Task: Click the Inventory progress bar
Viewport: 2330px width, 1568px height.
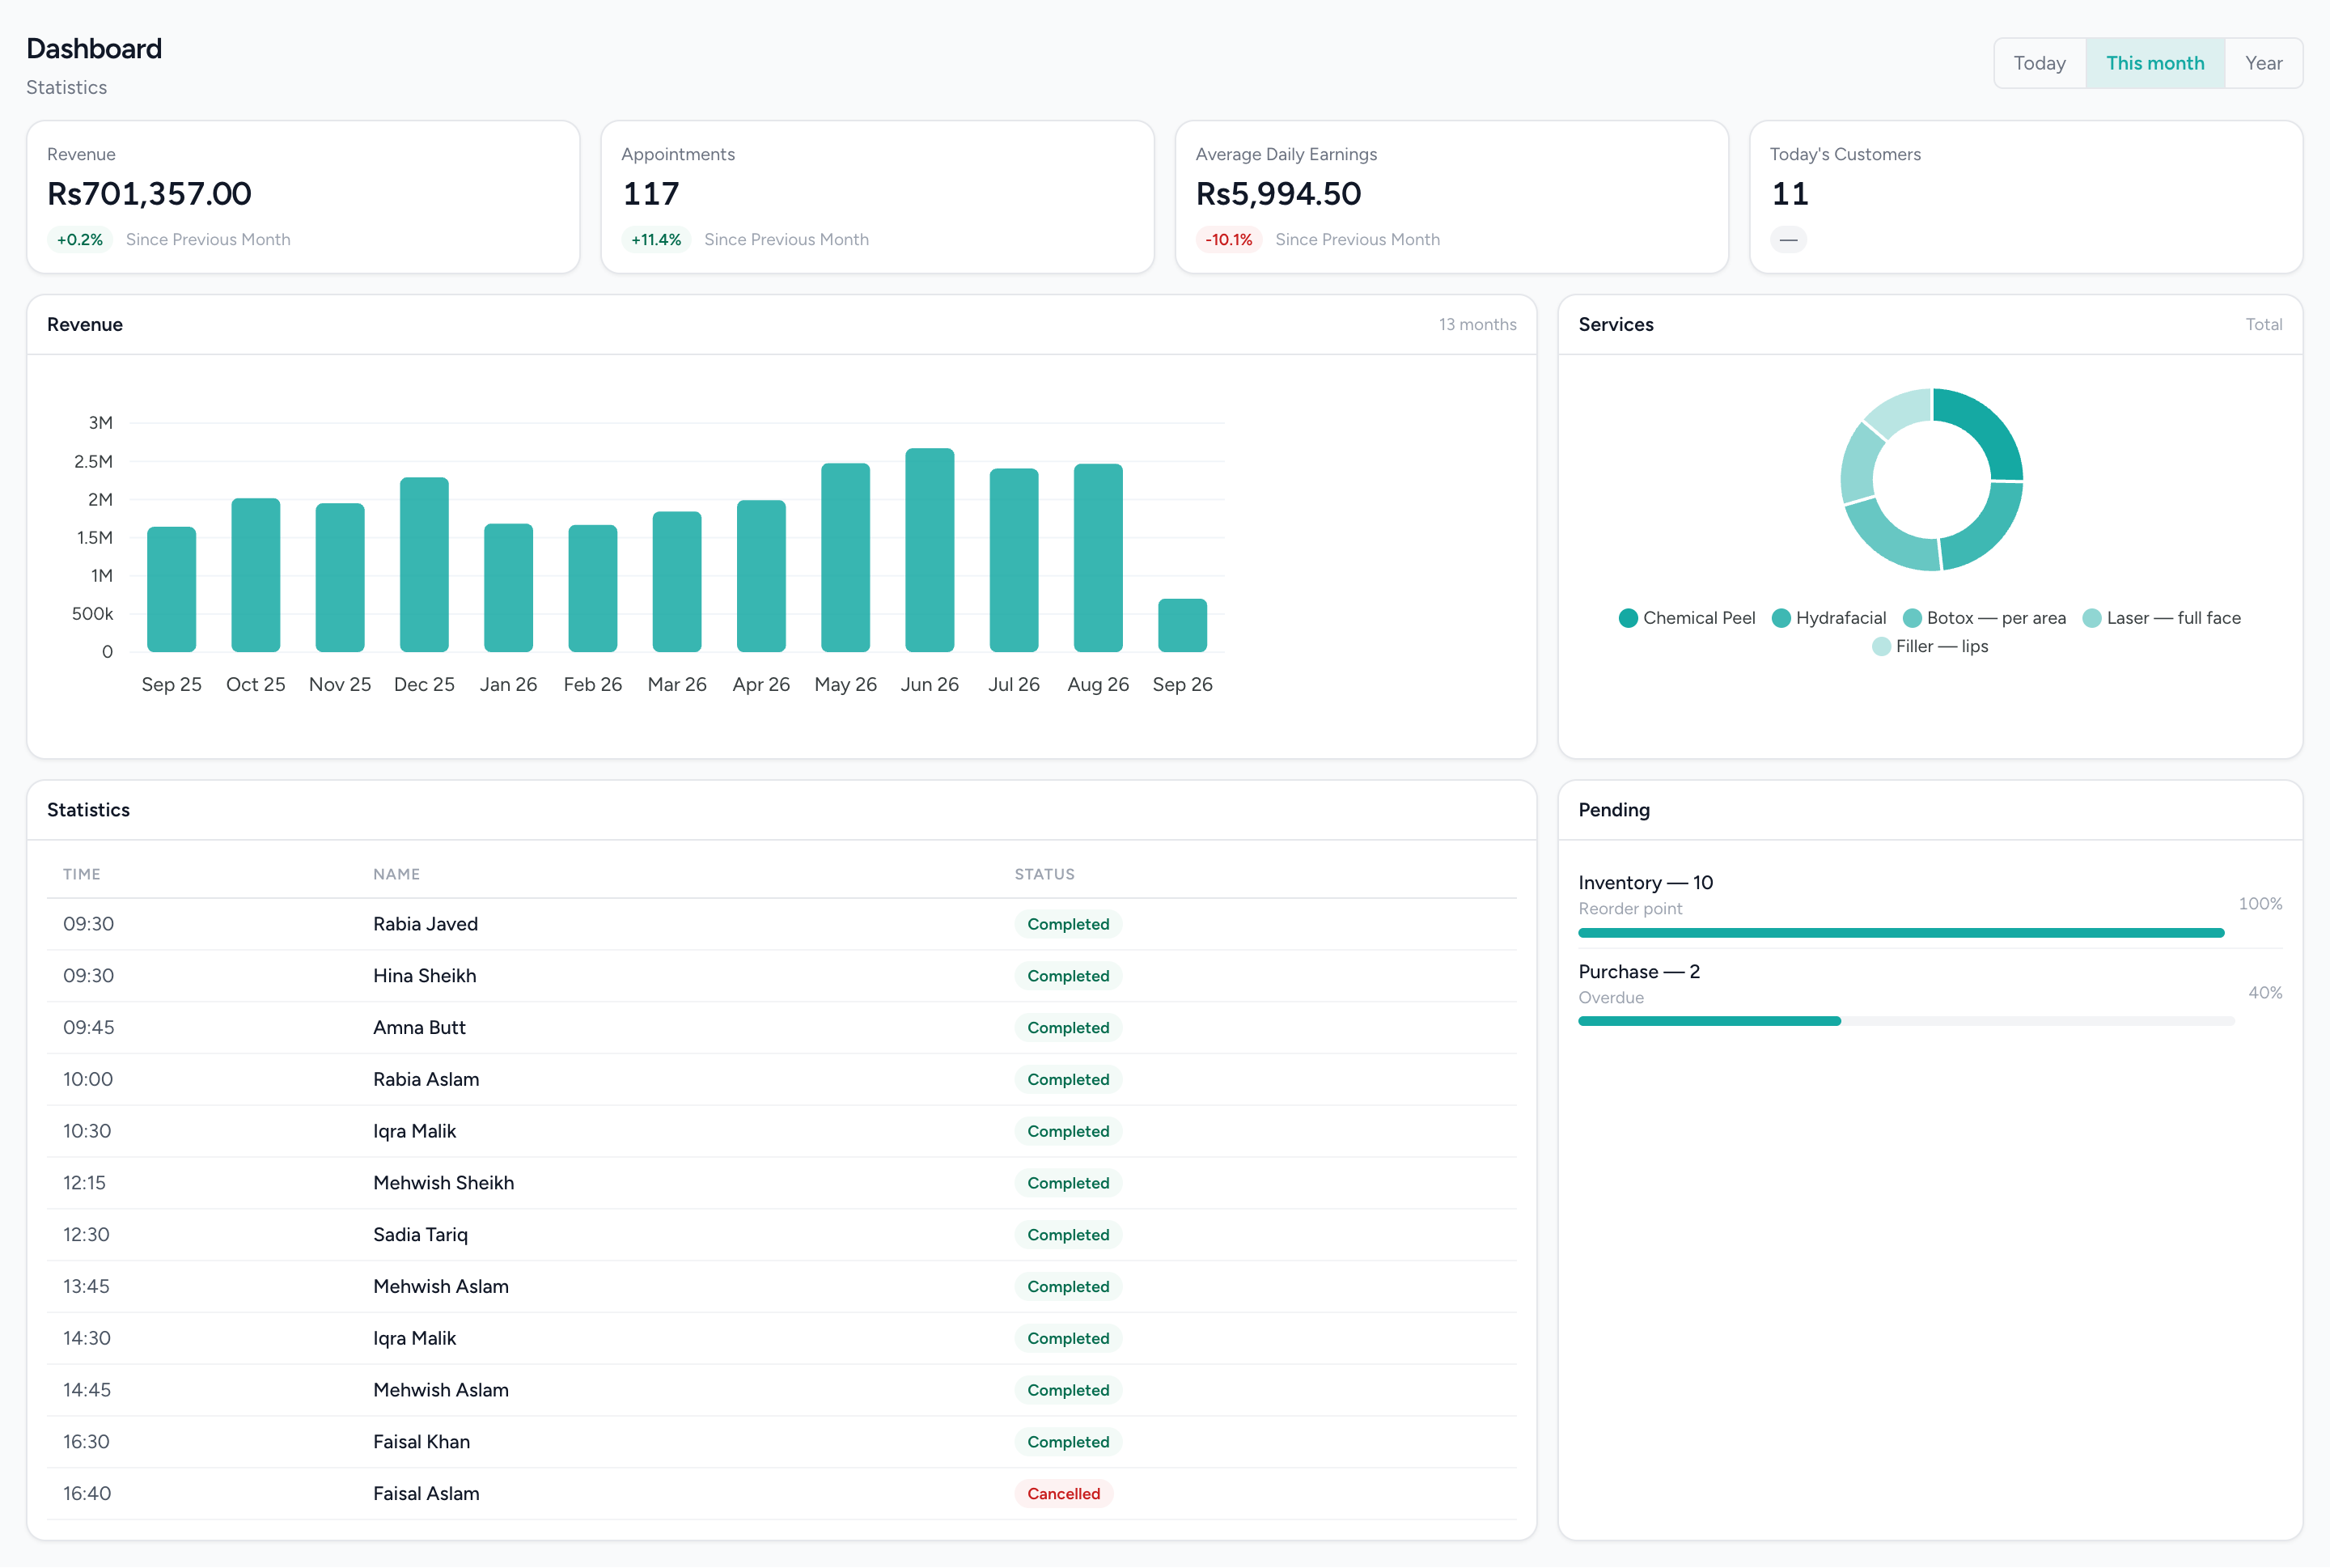Action: click(x=1901, y=933)
